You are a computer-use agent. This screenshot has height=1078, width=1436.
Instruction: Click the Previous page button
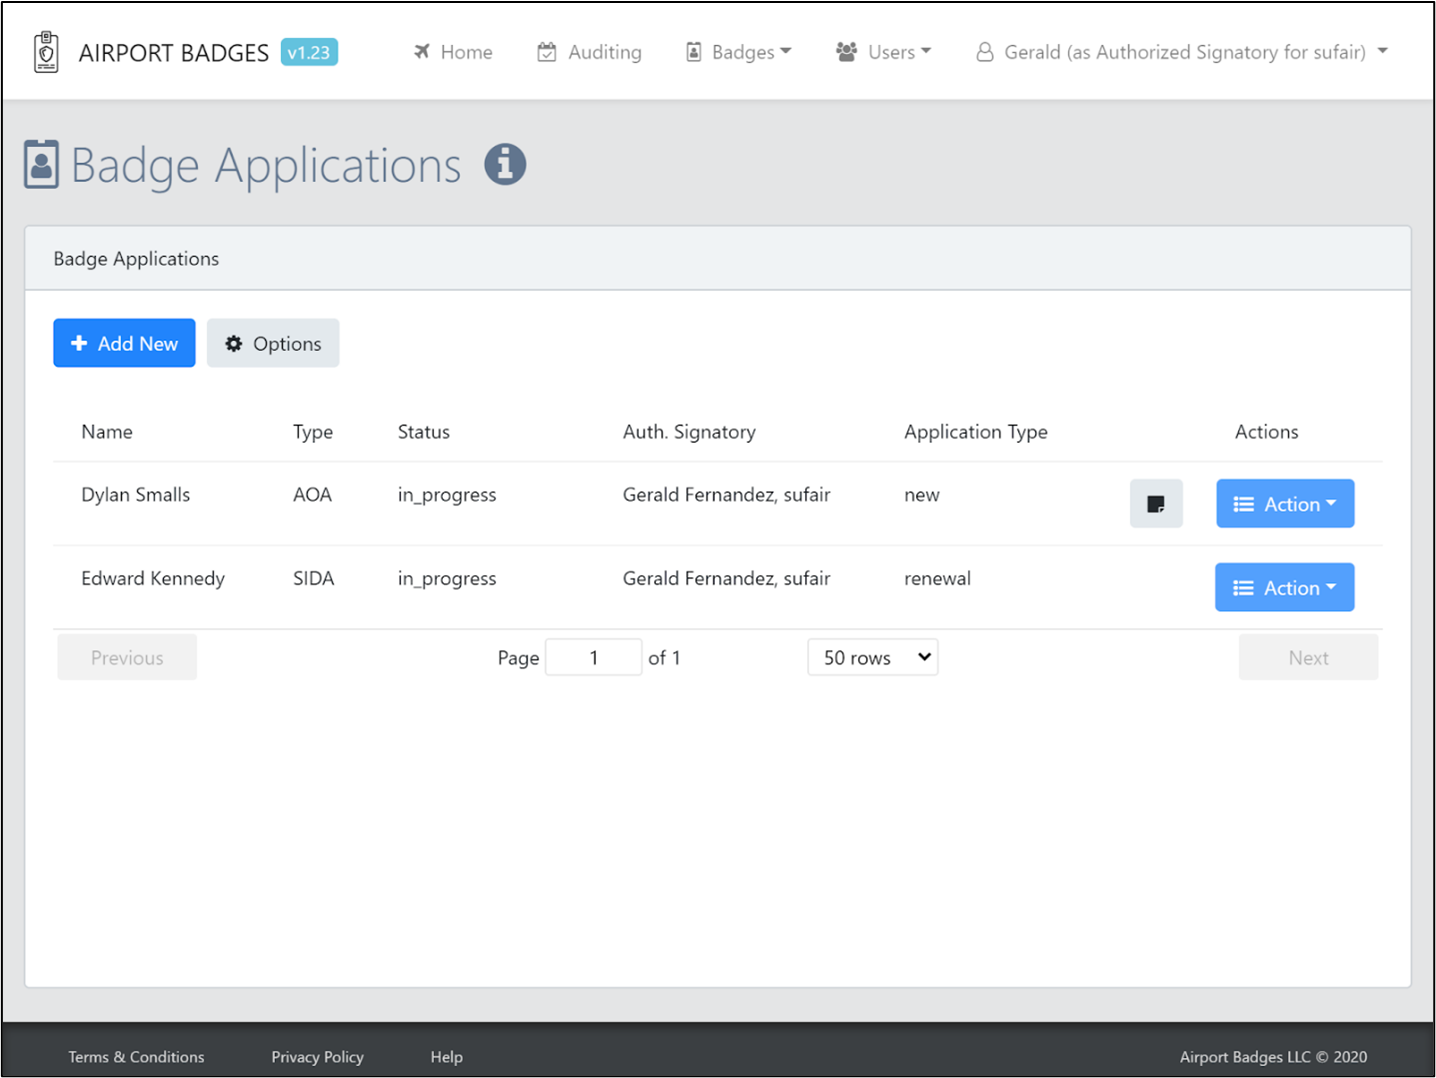point(127,657)
